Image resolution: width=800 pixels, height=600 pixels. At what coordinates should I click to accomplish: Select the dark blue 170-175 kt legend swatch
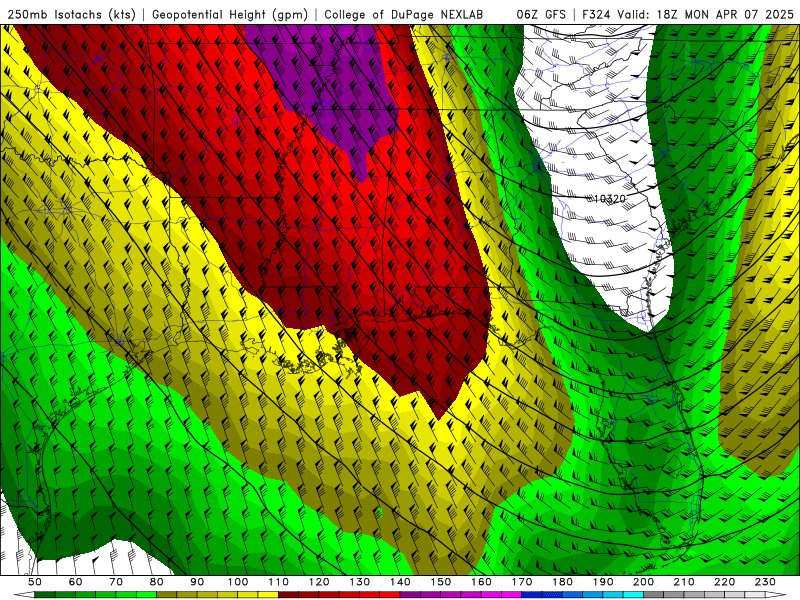(x=532, y=595)
